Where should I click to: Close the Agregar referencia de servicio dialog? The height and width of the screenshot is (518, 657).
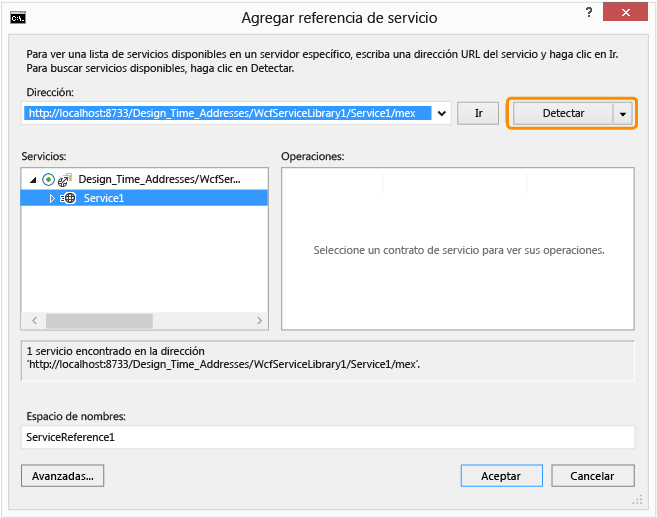(625, 12)
